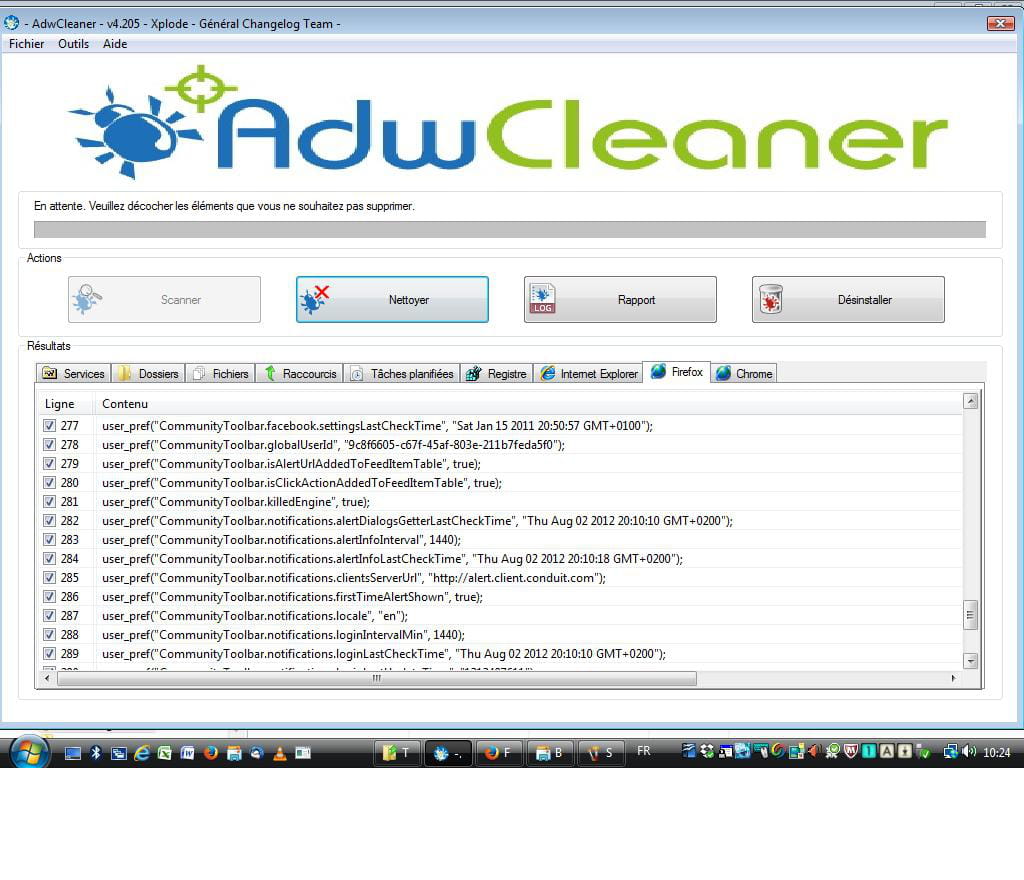Click the Scanner button

click(x=165, y=300)
